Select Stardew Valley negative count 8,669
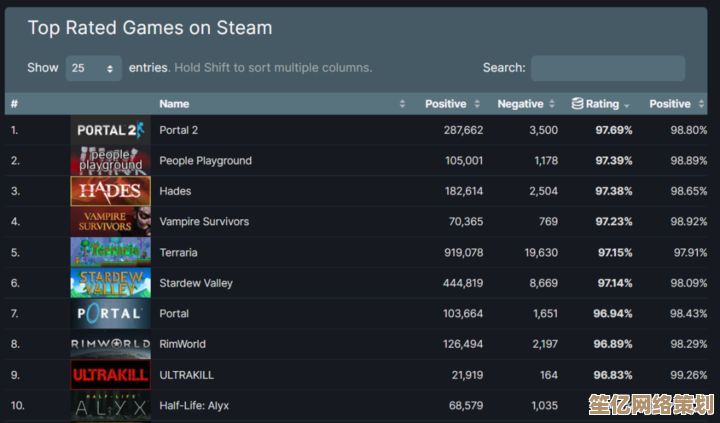720x423 pixels. click(x=544, y=283)
